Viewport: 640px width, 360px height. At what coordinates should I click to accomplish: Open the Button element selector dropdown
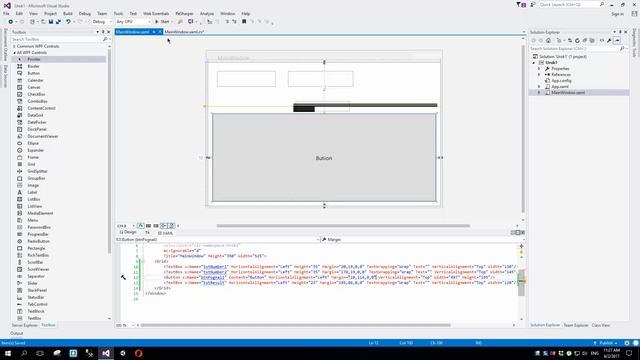pos(218,240)
